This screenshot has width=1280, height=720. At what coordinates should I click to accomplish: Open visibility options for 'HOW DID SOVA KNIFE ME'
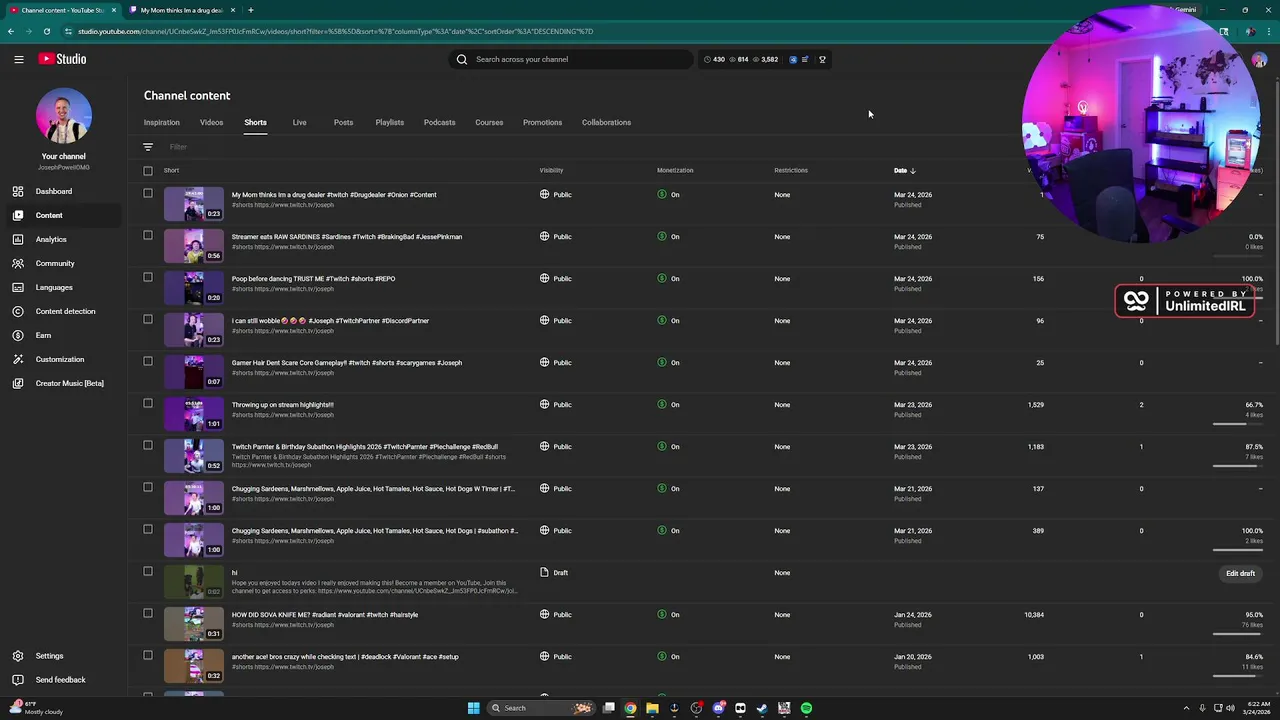[x=556, y=615]
